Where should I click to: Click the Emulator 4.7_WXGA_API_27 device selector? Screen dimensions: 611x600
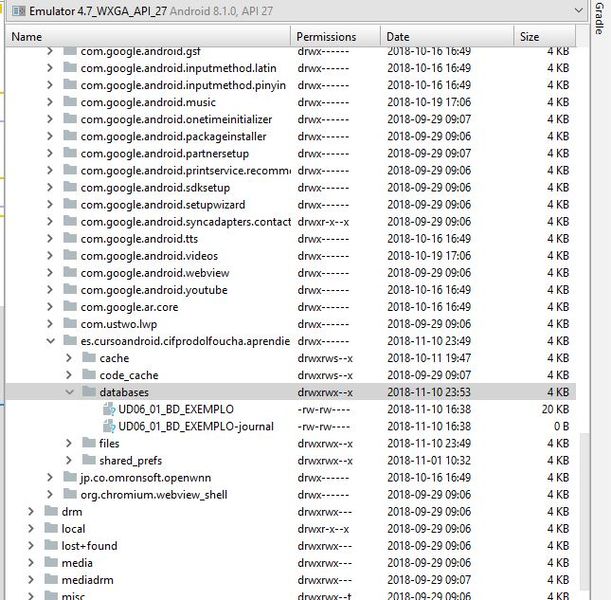click(x=297, y=11)
